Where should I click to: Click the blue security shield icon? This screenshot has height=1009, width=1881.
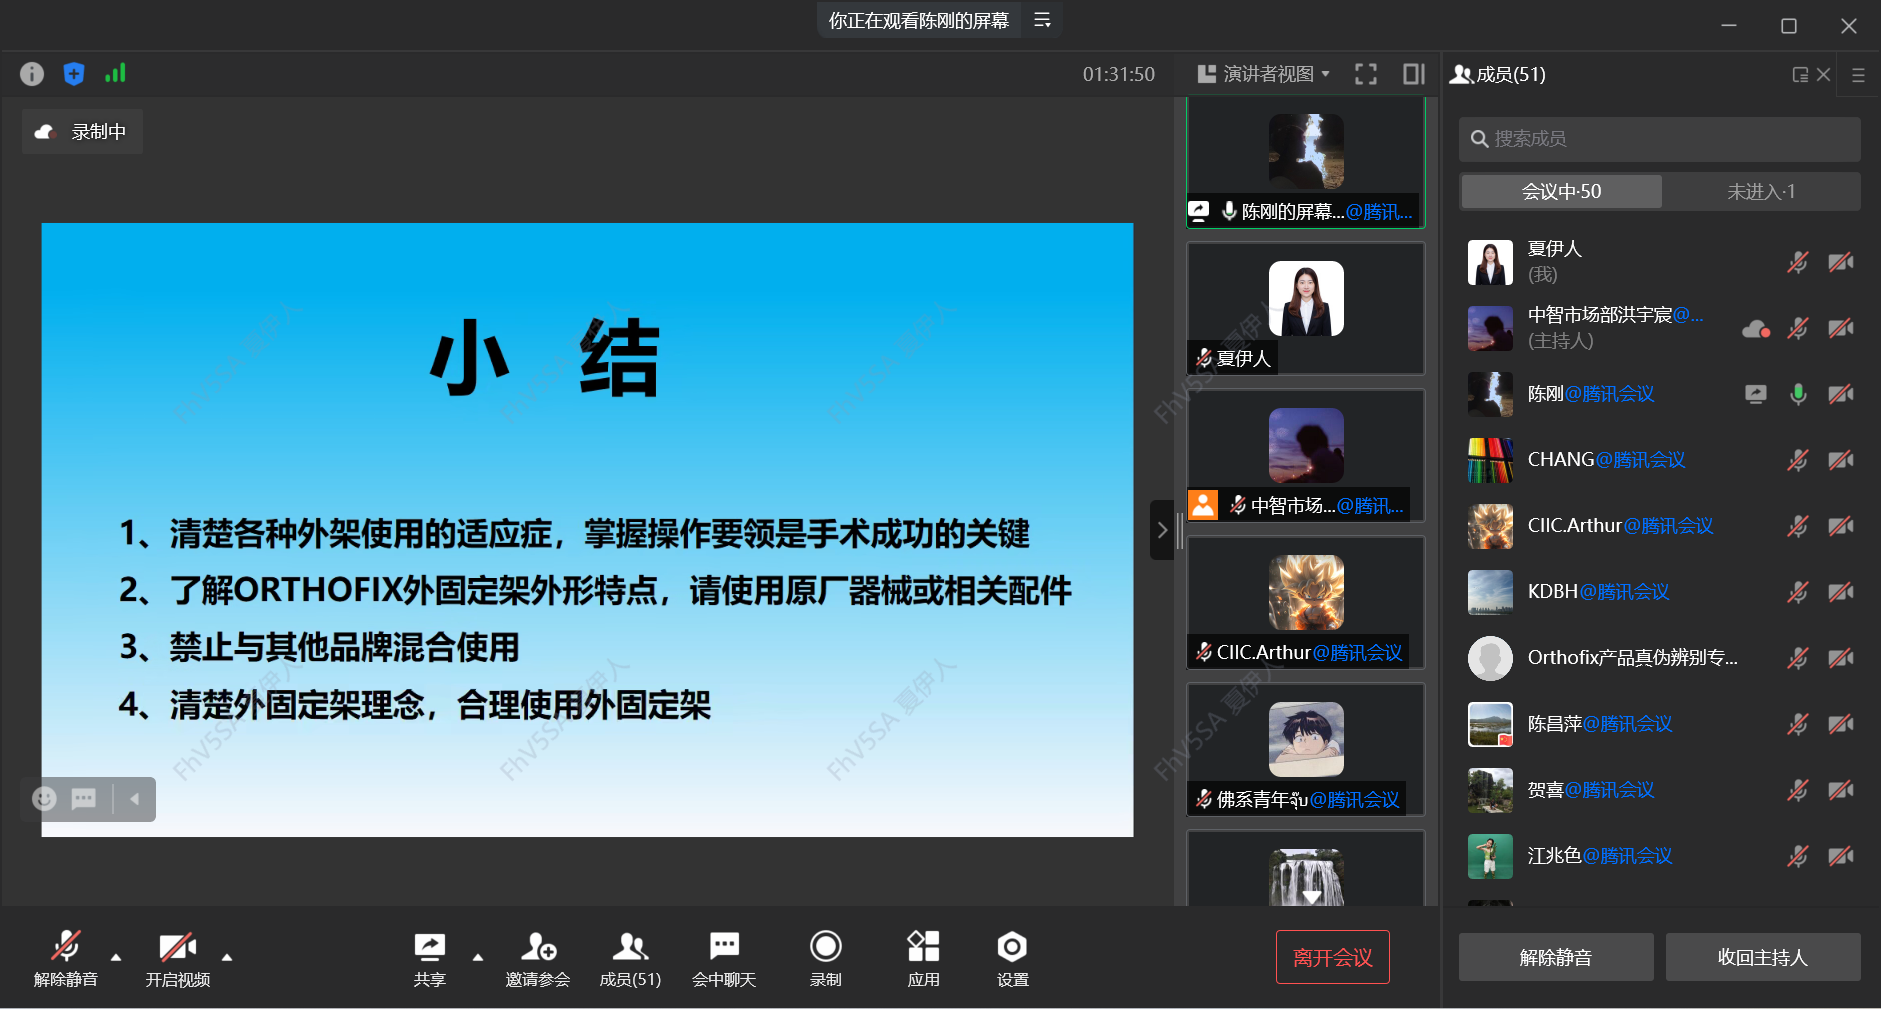pyautogui.click(x=74, y=74)
